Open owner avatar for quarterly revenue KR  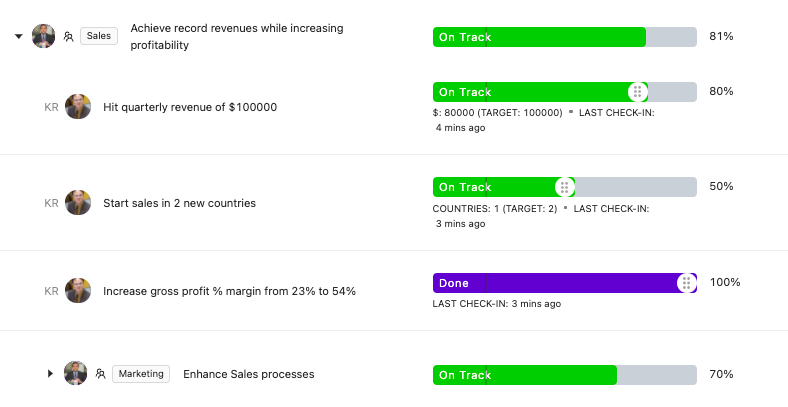pos(78,107)
